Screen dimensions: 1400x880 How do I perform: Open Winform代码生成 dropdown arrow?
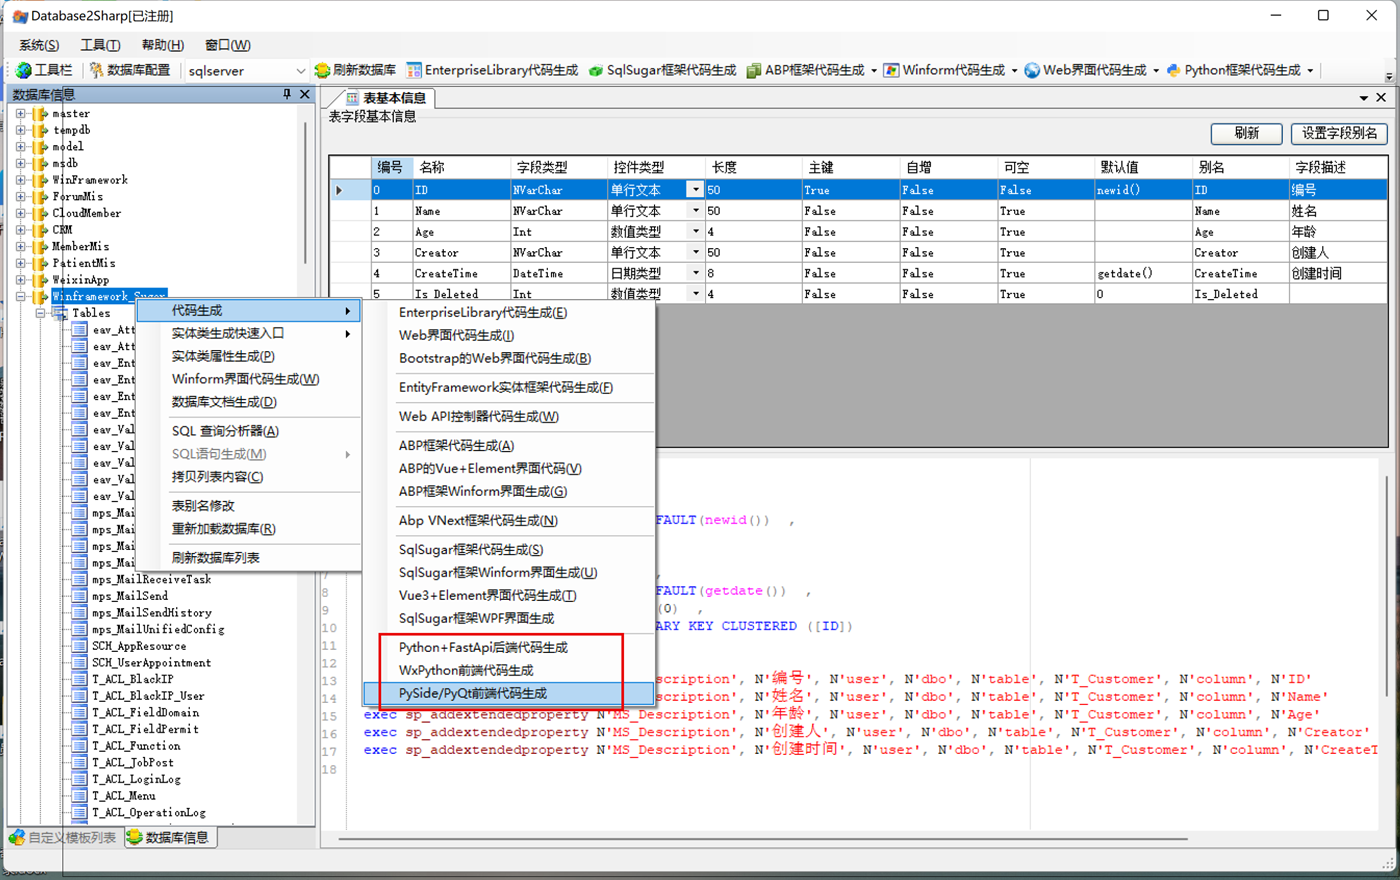[x=1014, y=70]
